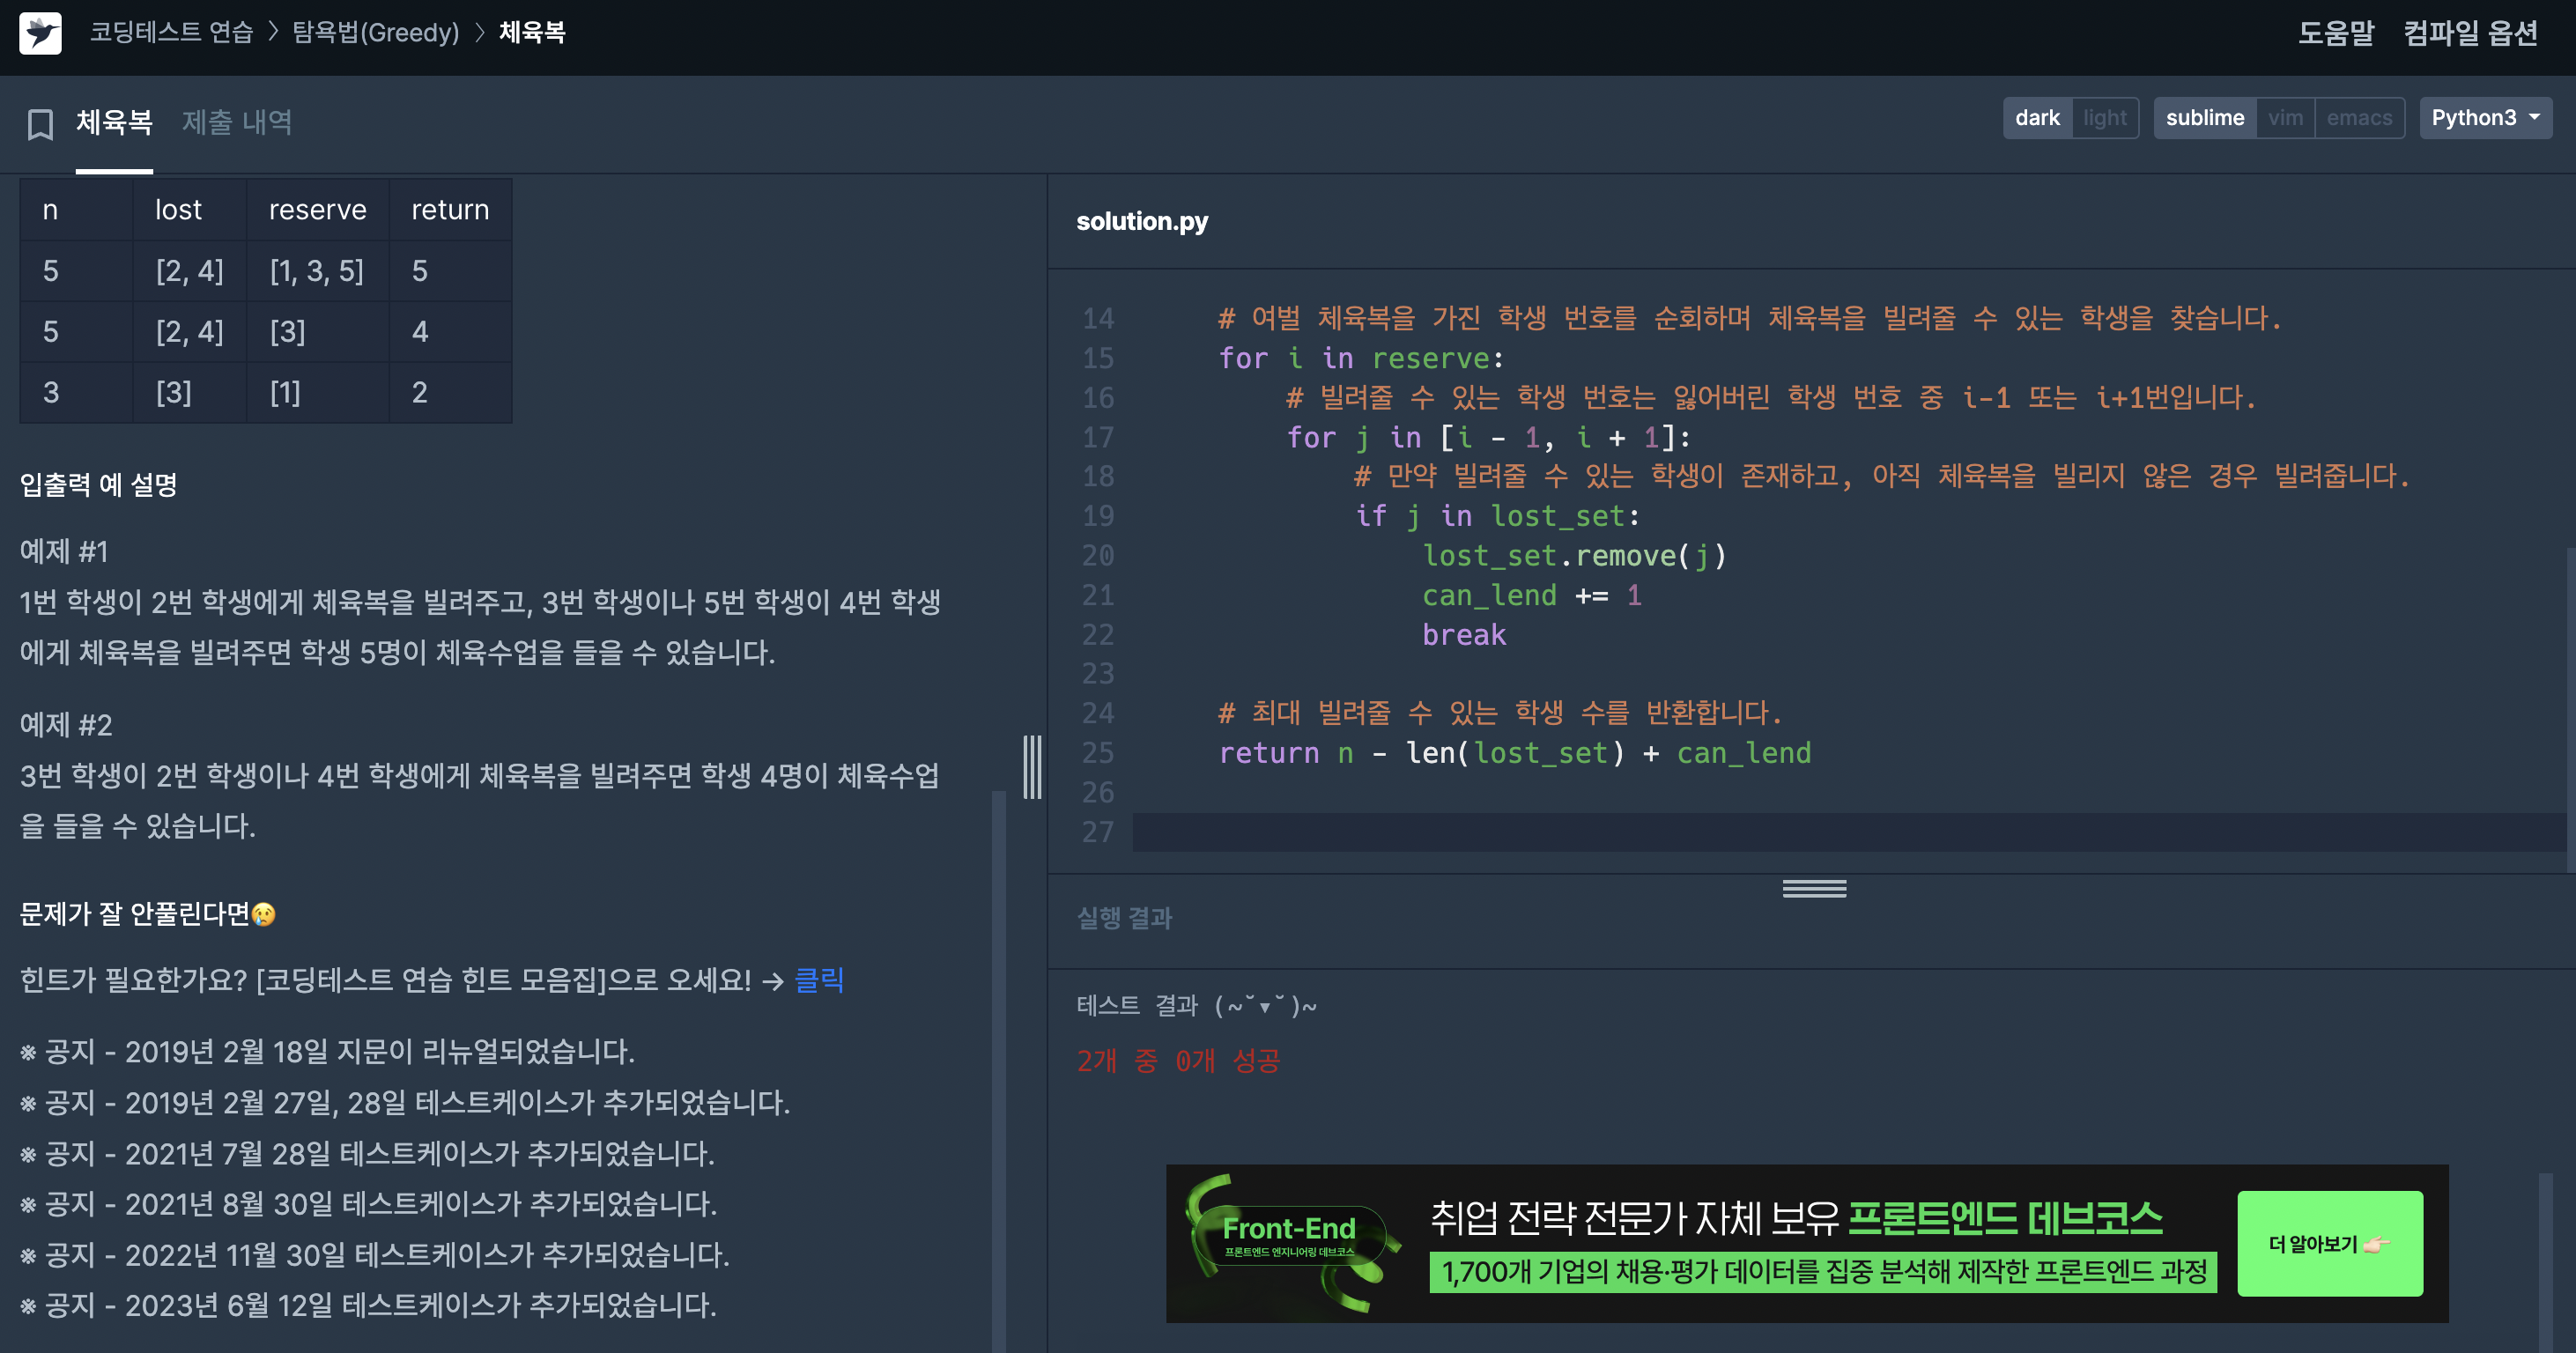Select the dark theme option
This screenshot has height=1353, width=2576.
[x=2037, y=118]
